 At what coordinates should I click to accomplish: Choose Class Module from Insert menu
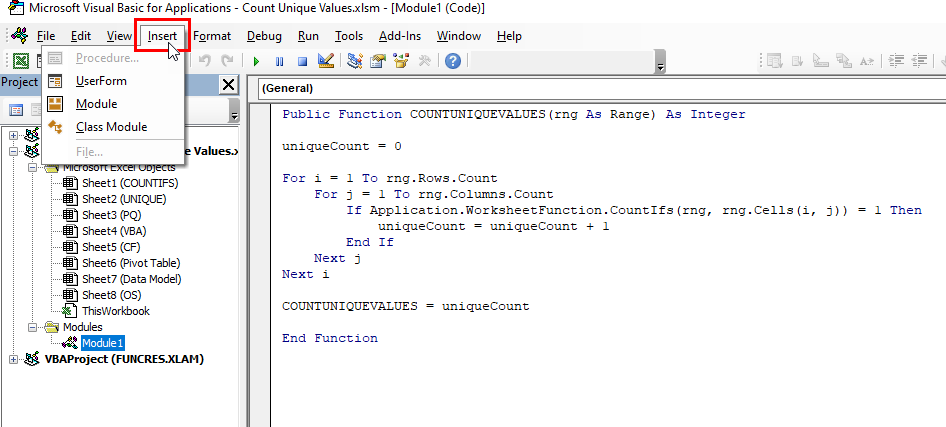pyautogui.click(x=113, y=127)
